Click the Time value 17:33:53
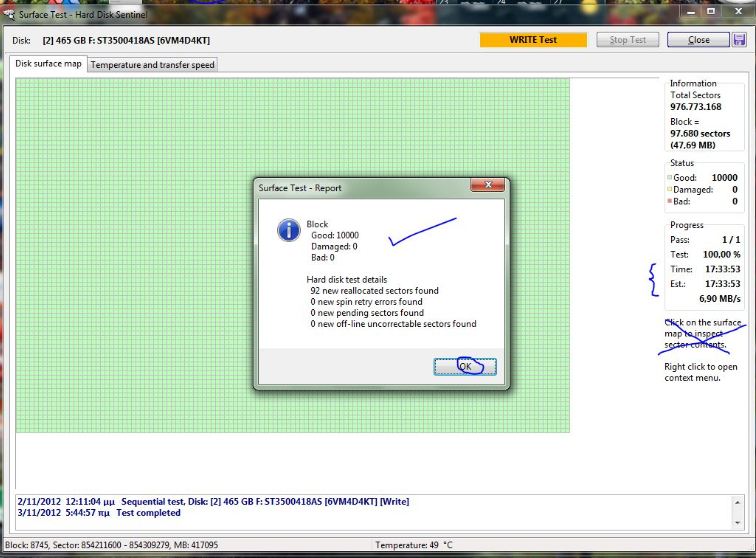This screenshot has height=558, width=756. point(722,269)
